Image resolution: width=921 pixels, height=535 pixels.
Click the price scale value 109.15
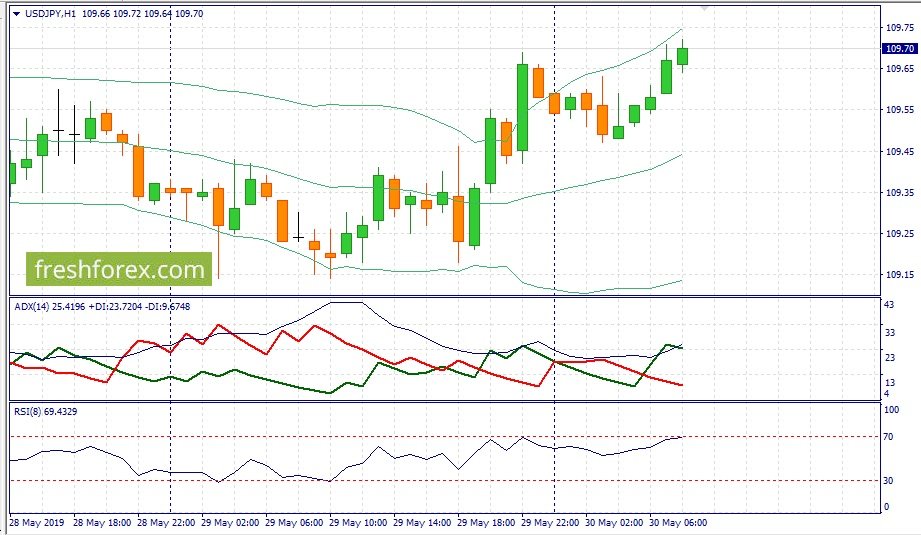point(900,275)
